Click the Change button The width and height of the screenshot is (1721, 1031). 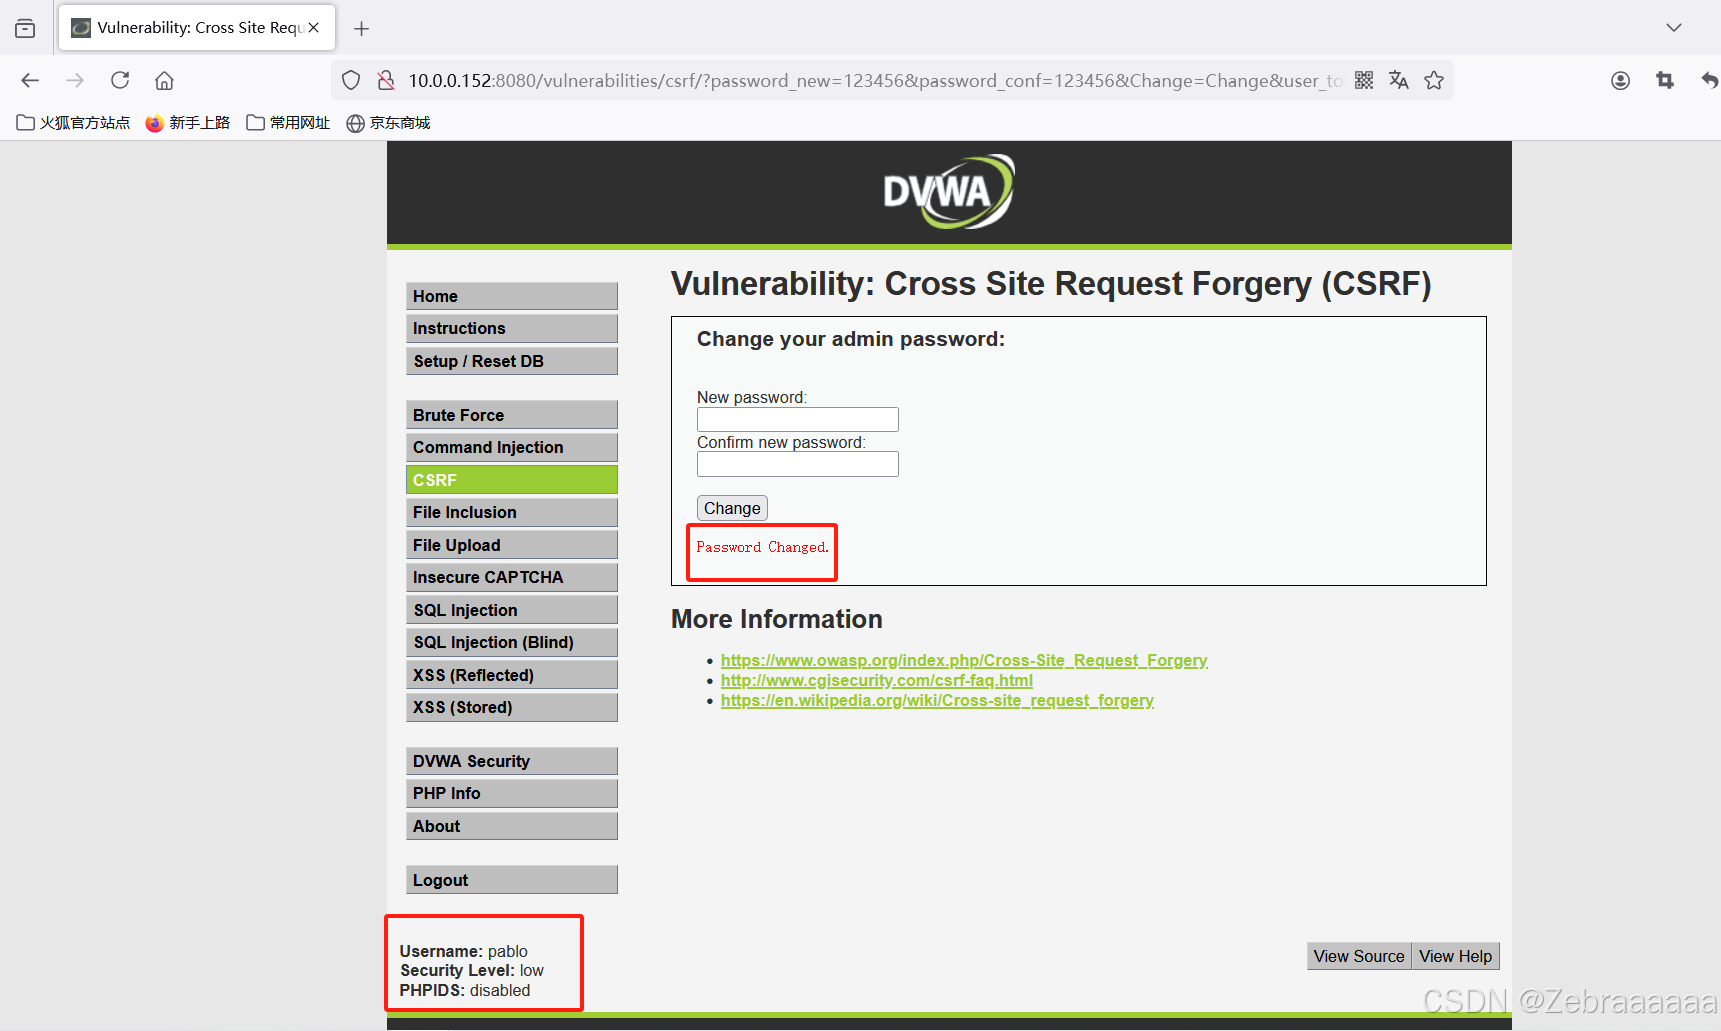pyautogui.click(x=732, y=508)
